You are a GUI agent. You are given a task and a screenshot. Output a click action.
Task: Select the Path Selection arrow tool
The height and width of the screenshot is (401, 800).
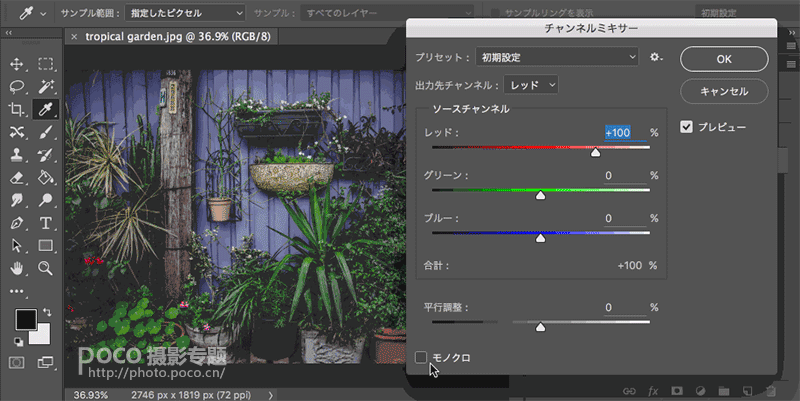(x=16, y=245)
